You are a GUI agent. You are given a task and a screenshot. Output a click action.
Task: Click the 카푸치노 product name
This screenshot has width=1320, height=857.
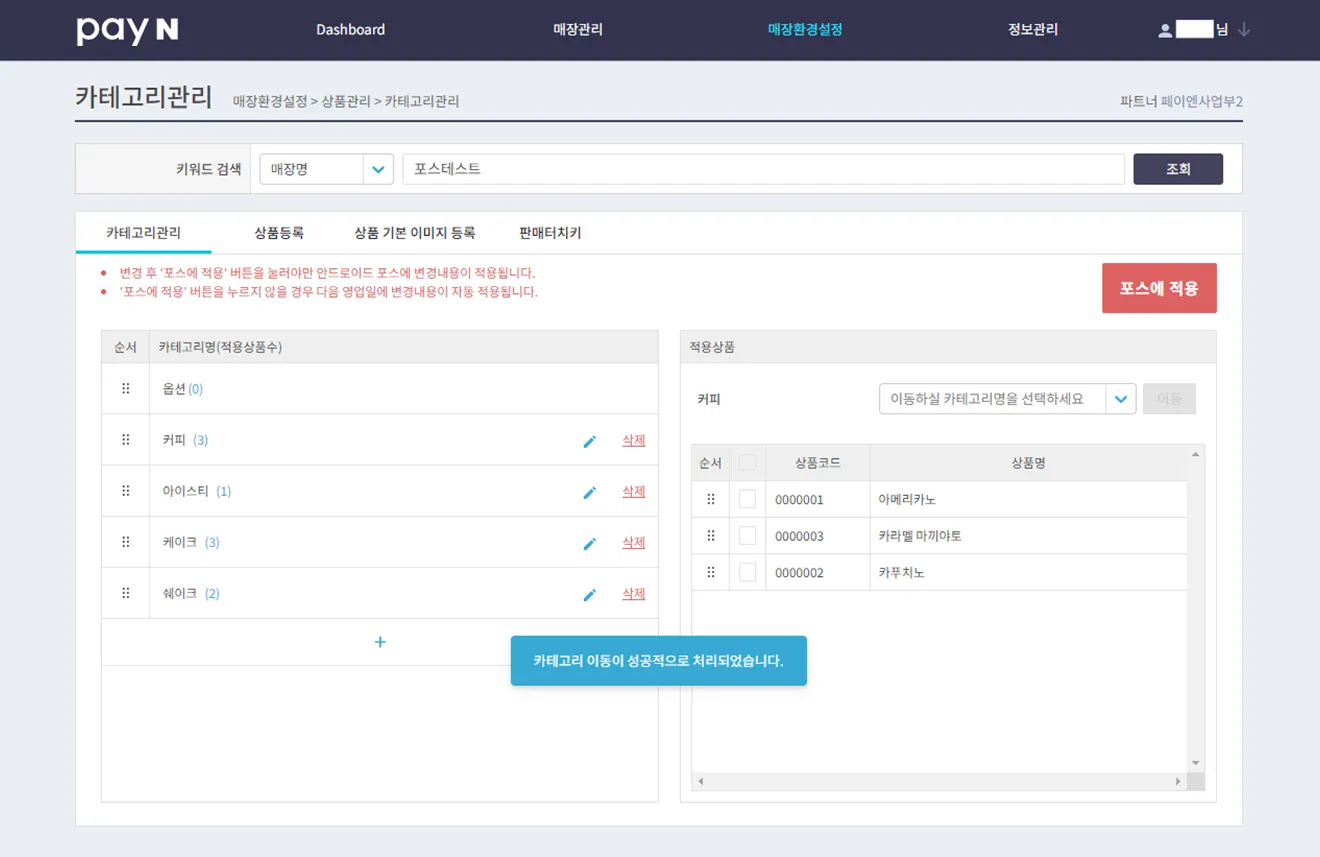(x=901, y=573)
